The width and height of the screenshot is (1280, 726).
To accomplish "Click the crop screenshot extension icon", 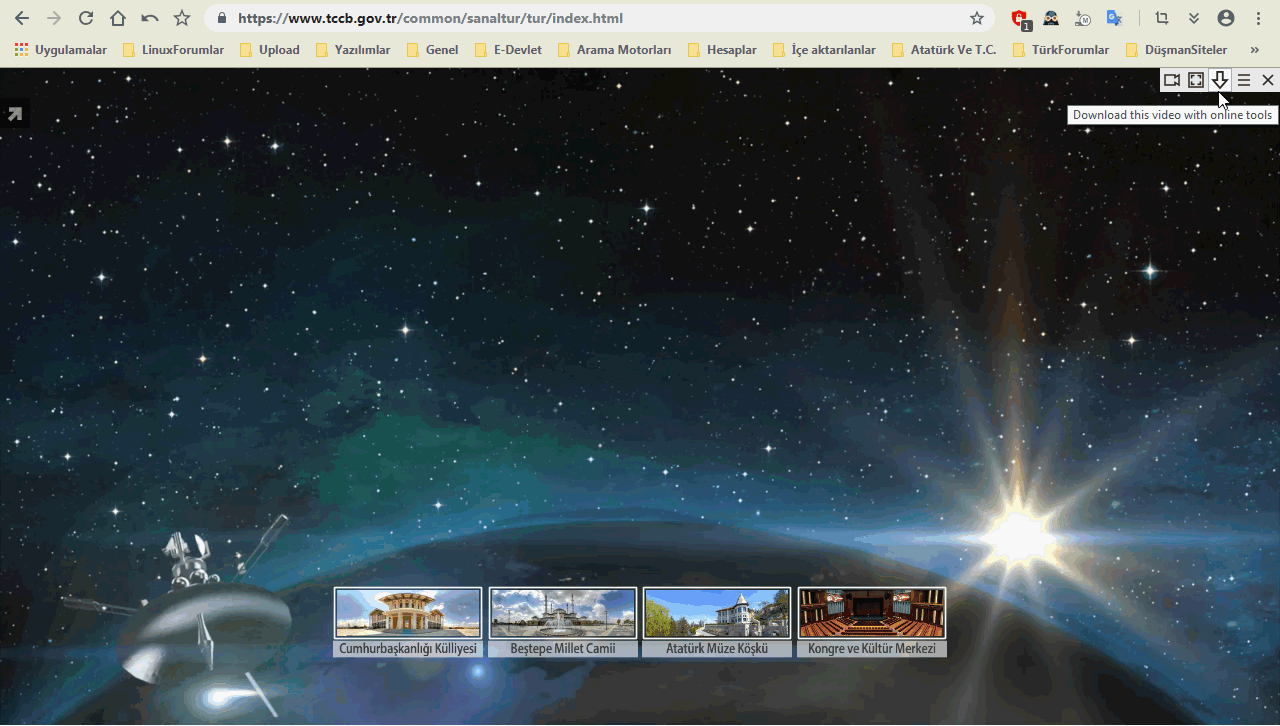I will (1162, 18).
